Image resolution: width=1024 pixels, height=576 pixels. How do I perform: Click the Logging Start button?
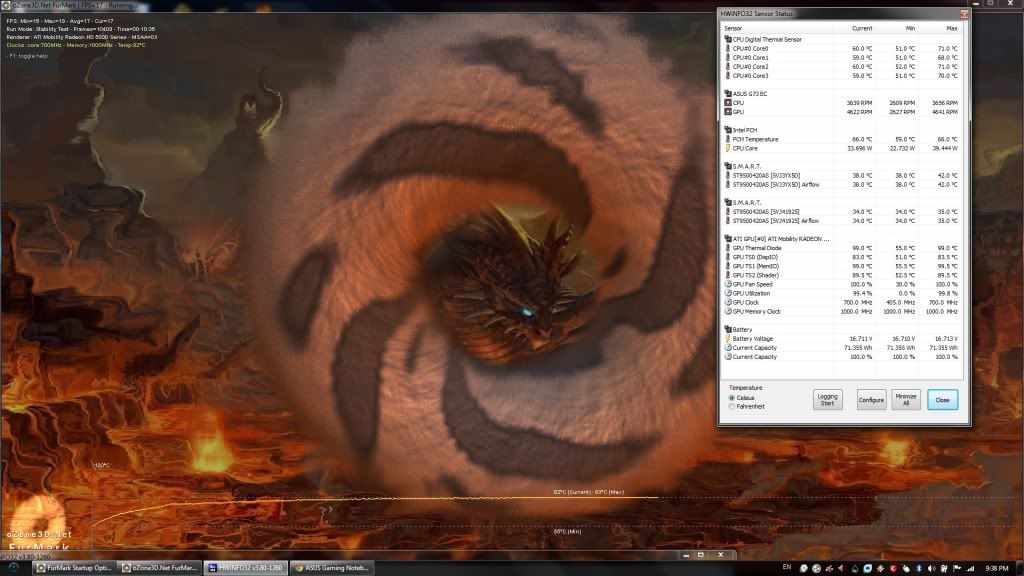pyautogui.click(x=827, y=400)
